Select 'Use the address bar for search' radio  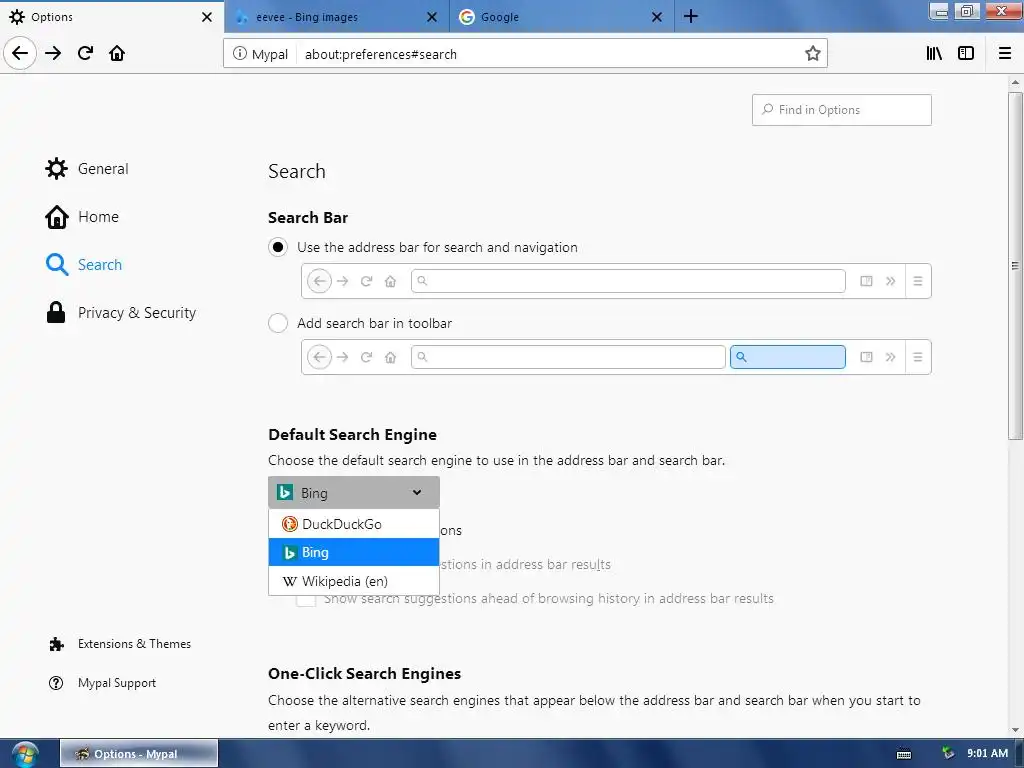[x=278, y=247]
